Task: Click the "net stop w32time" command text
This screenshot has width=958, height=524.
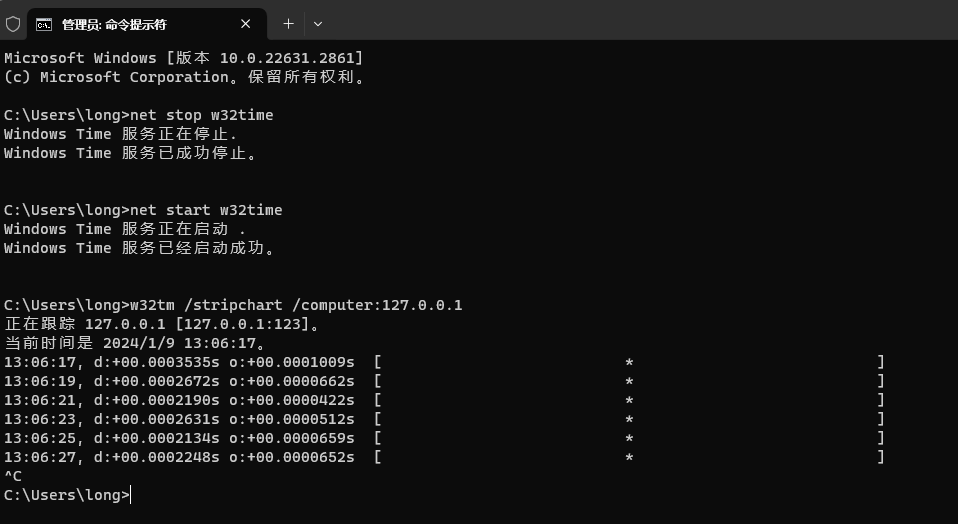Action: point(201,115)
